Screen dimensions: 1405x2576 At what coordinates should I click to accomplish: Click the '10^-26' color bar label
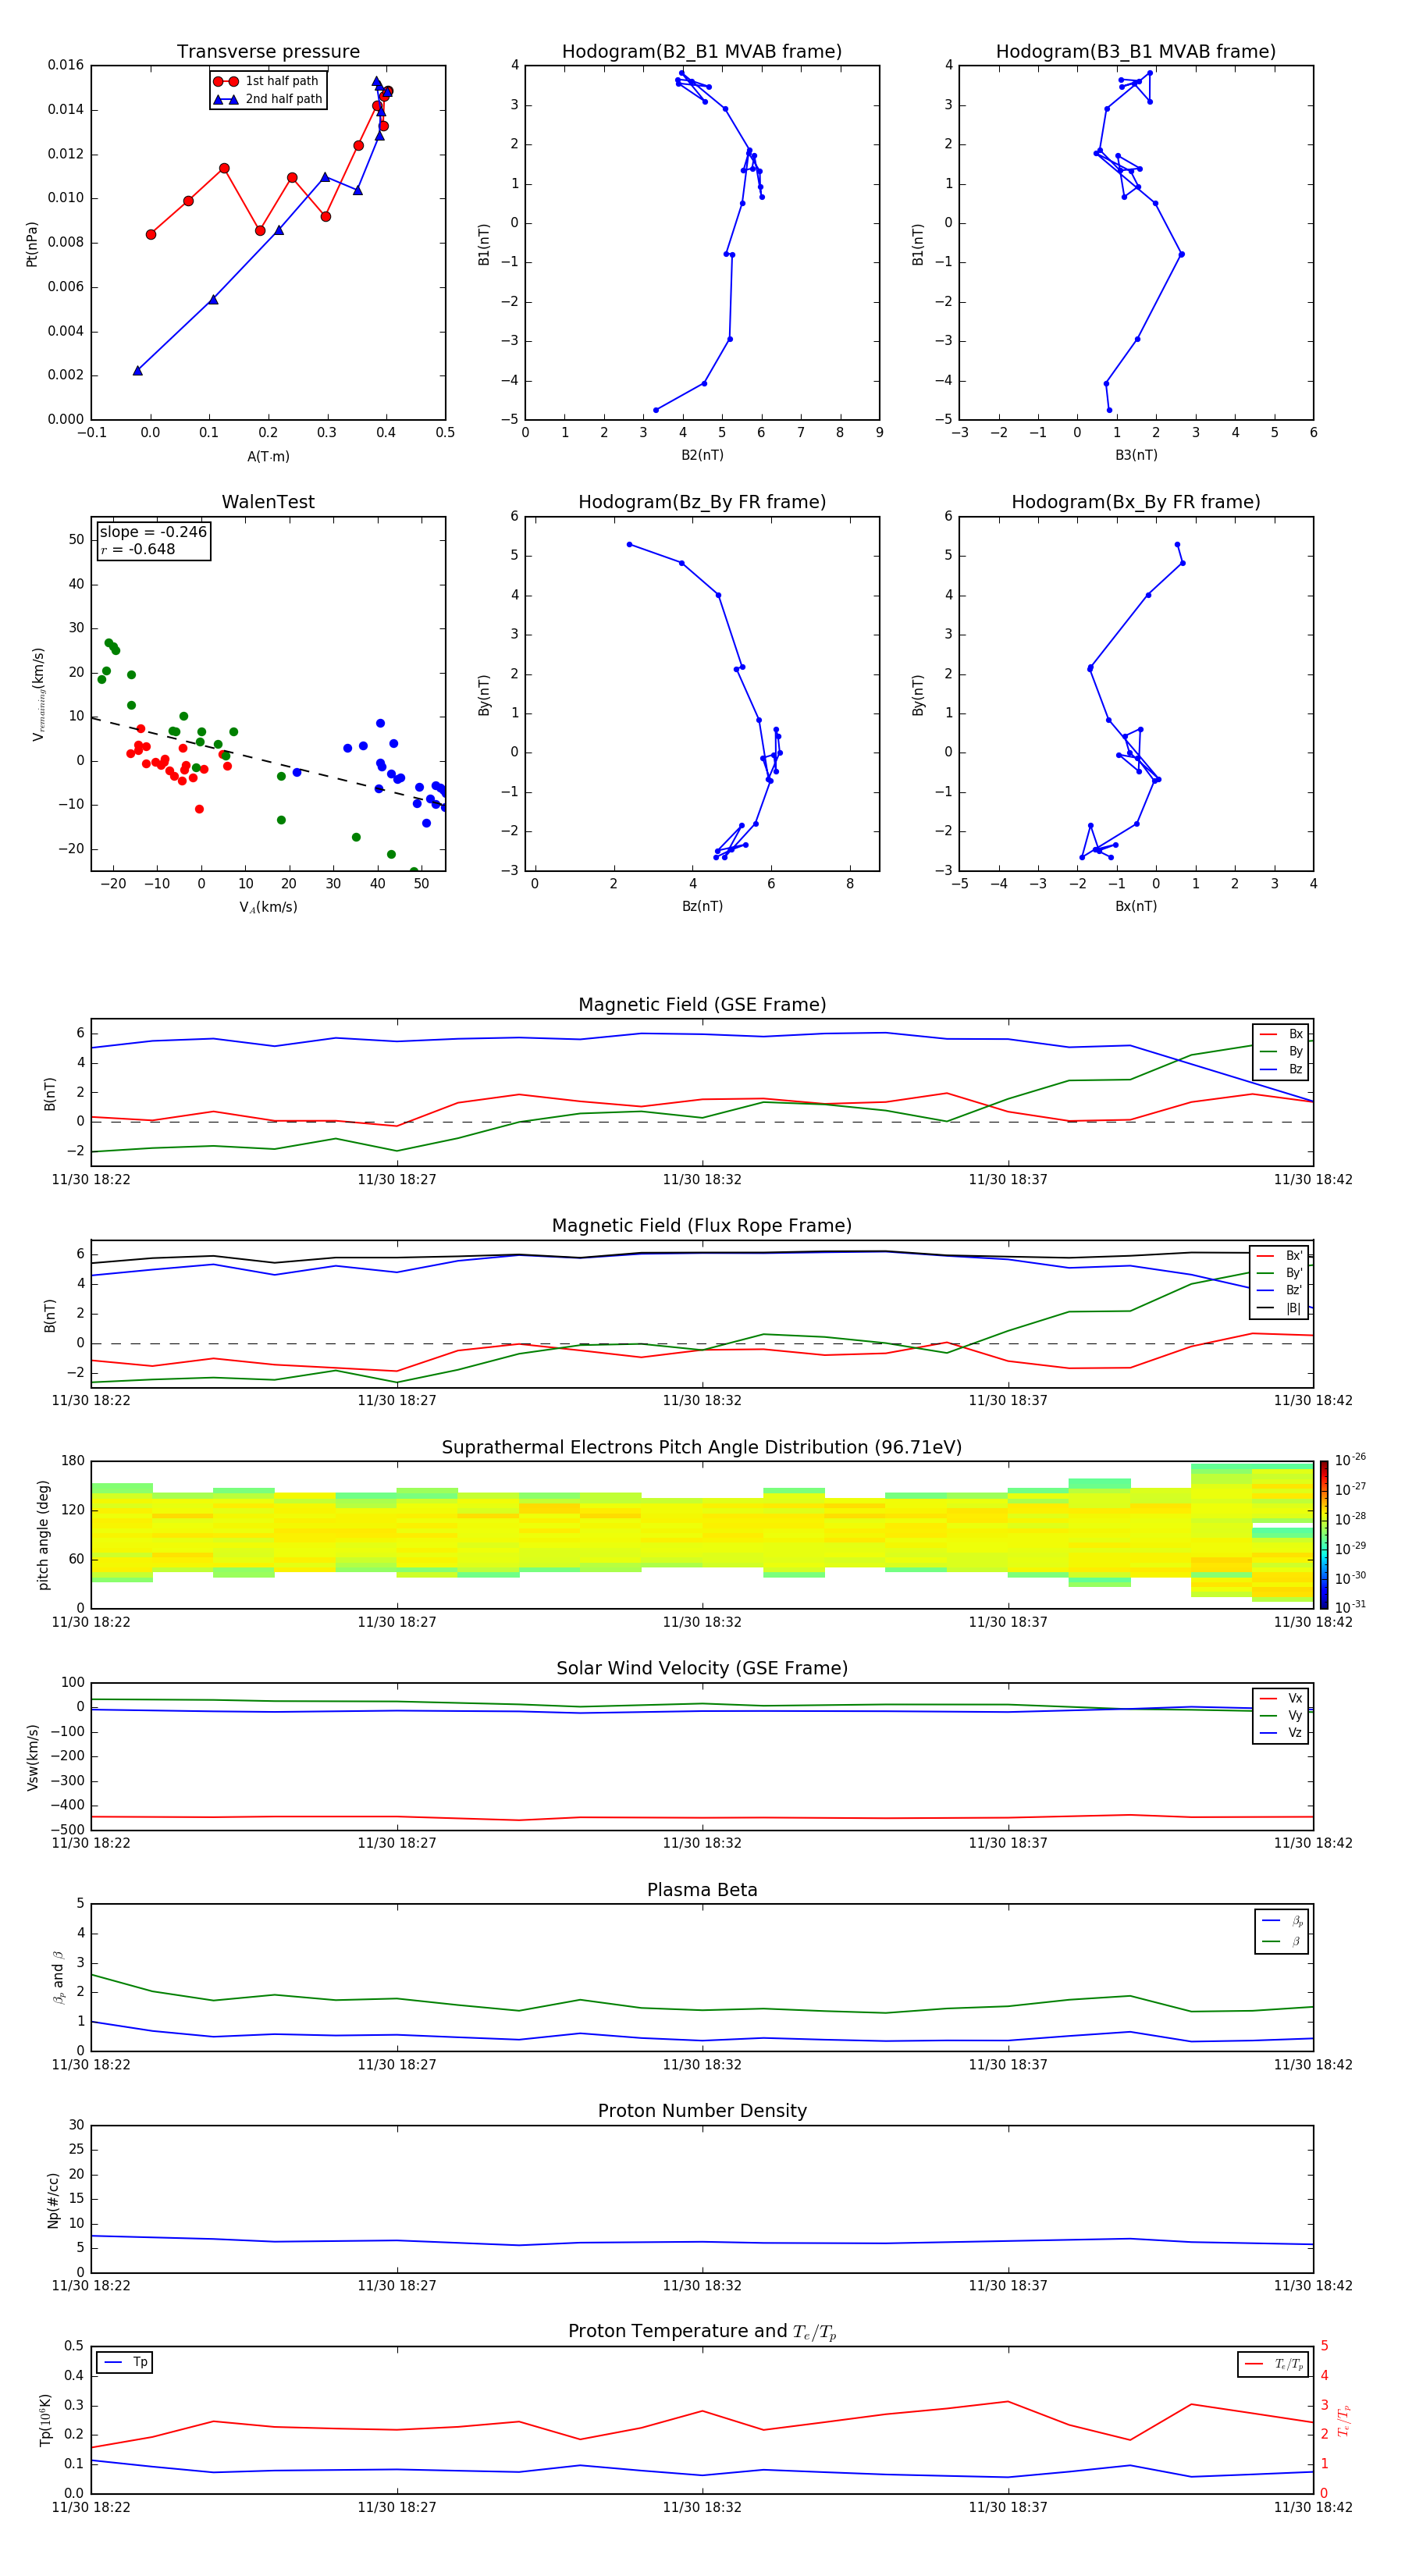point(1351,1460)
